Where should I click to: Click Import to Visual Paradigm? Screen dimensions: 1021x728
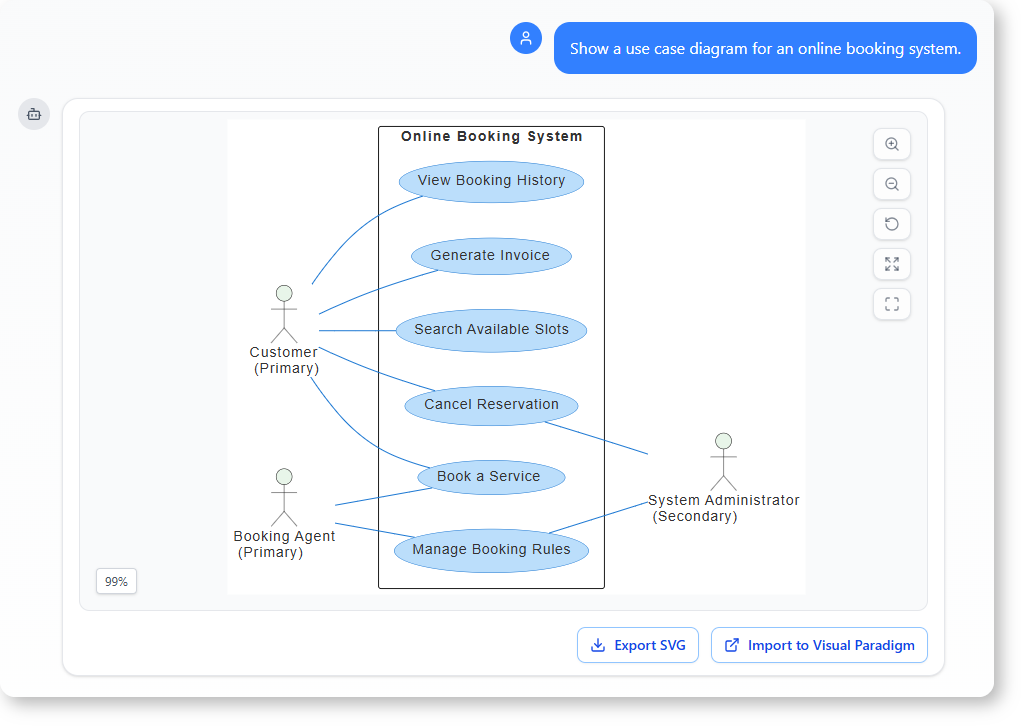point(818,645)
